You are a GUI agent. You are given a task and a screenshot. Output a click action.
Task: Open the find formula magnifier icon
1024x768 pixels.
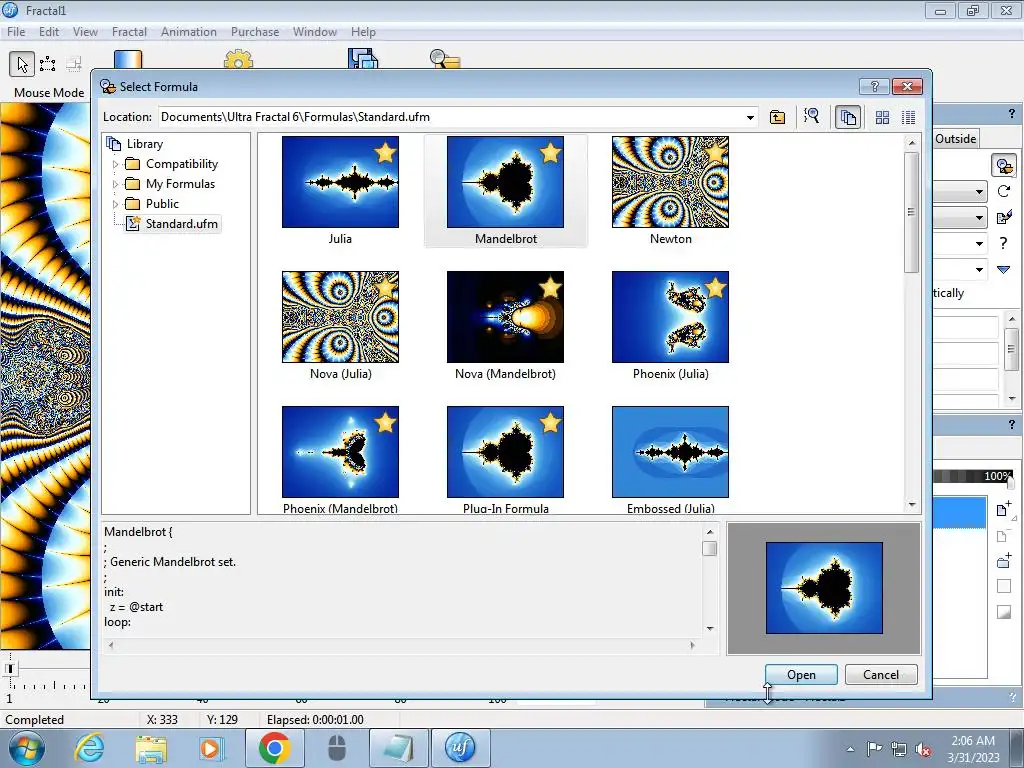(x=811, y=117)
